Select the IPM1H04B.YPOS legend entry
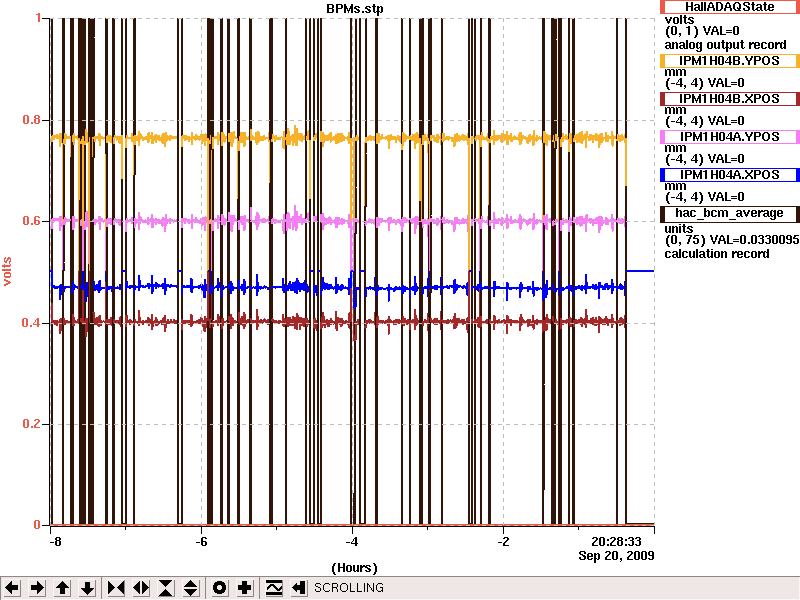This screenshot has width=800, height=600. coord(730,61)
